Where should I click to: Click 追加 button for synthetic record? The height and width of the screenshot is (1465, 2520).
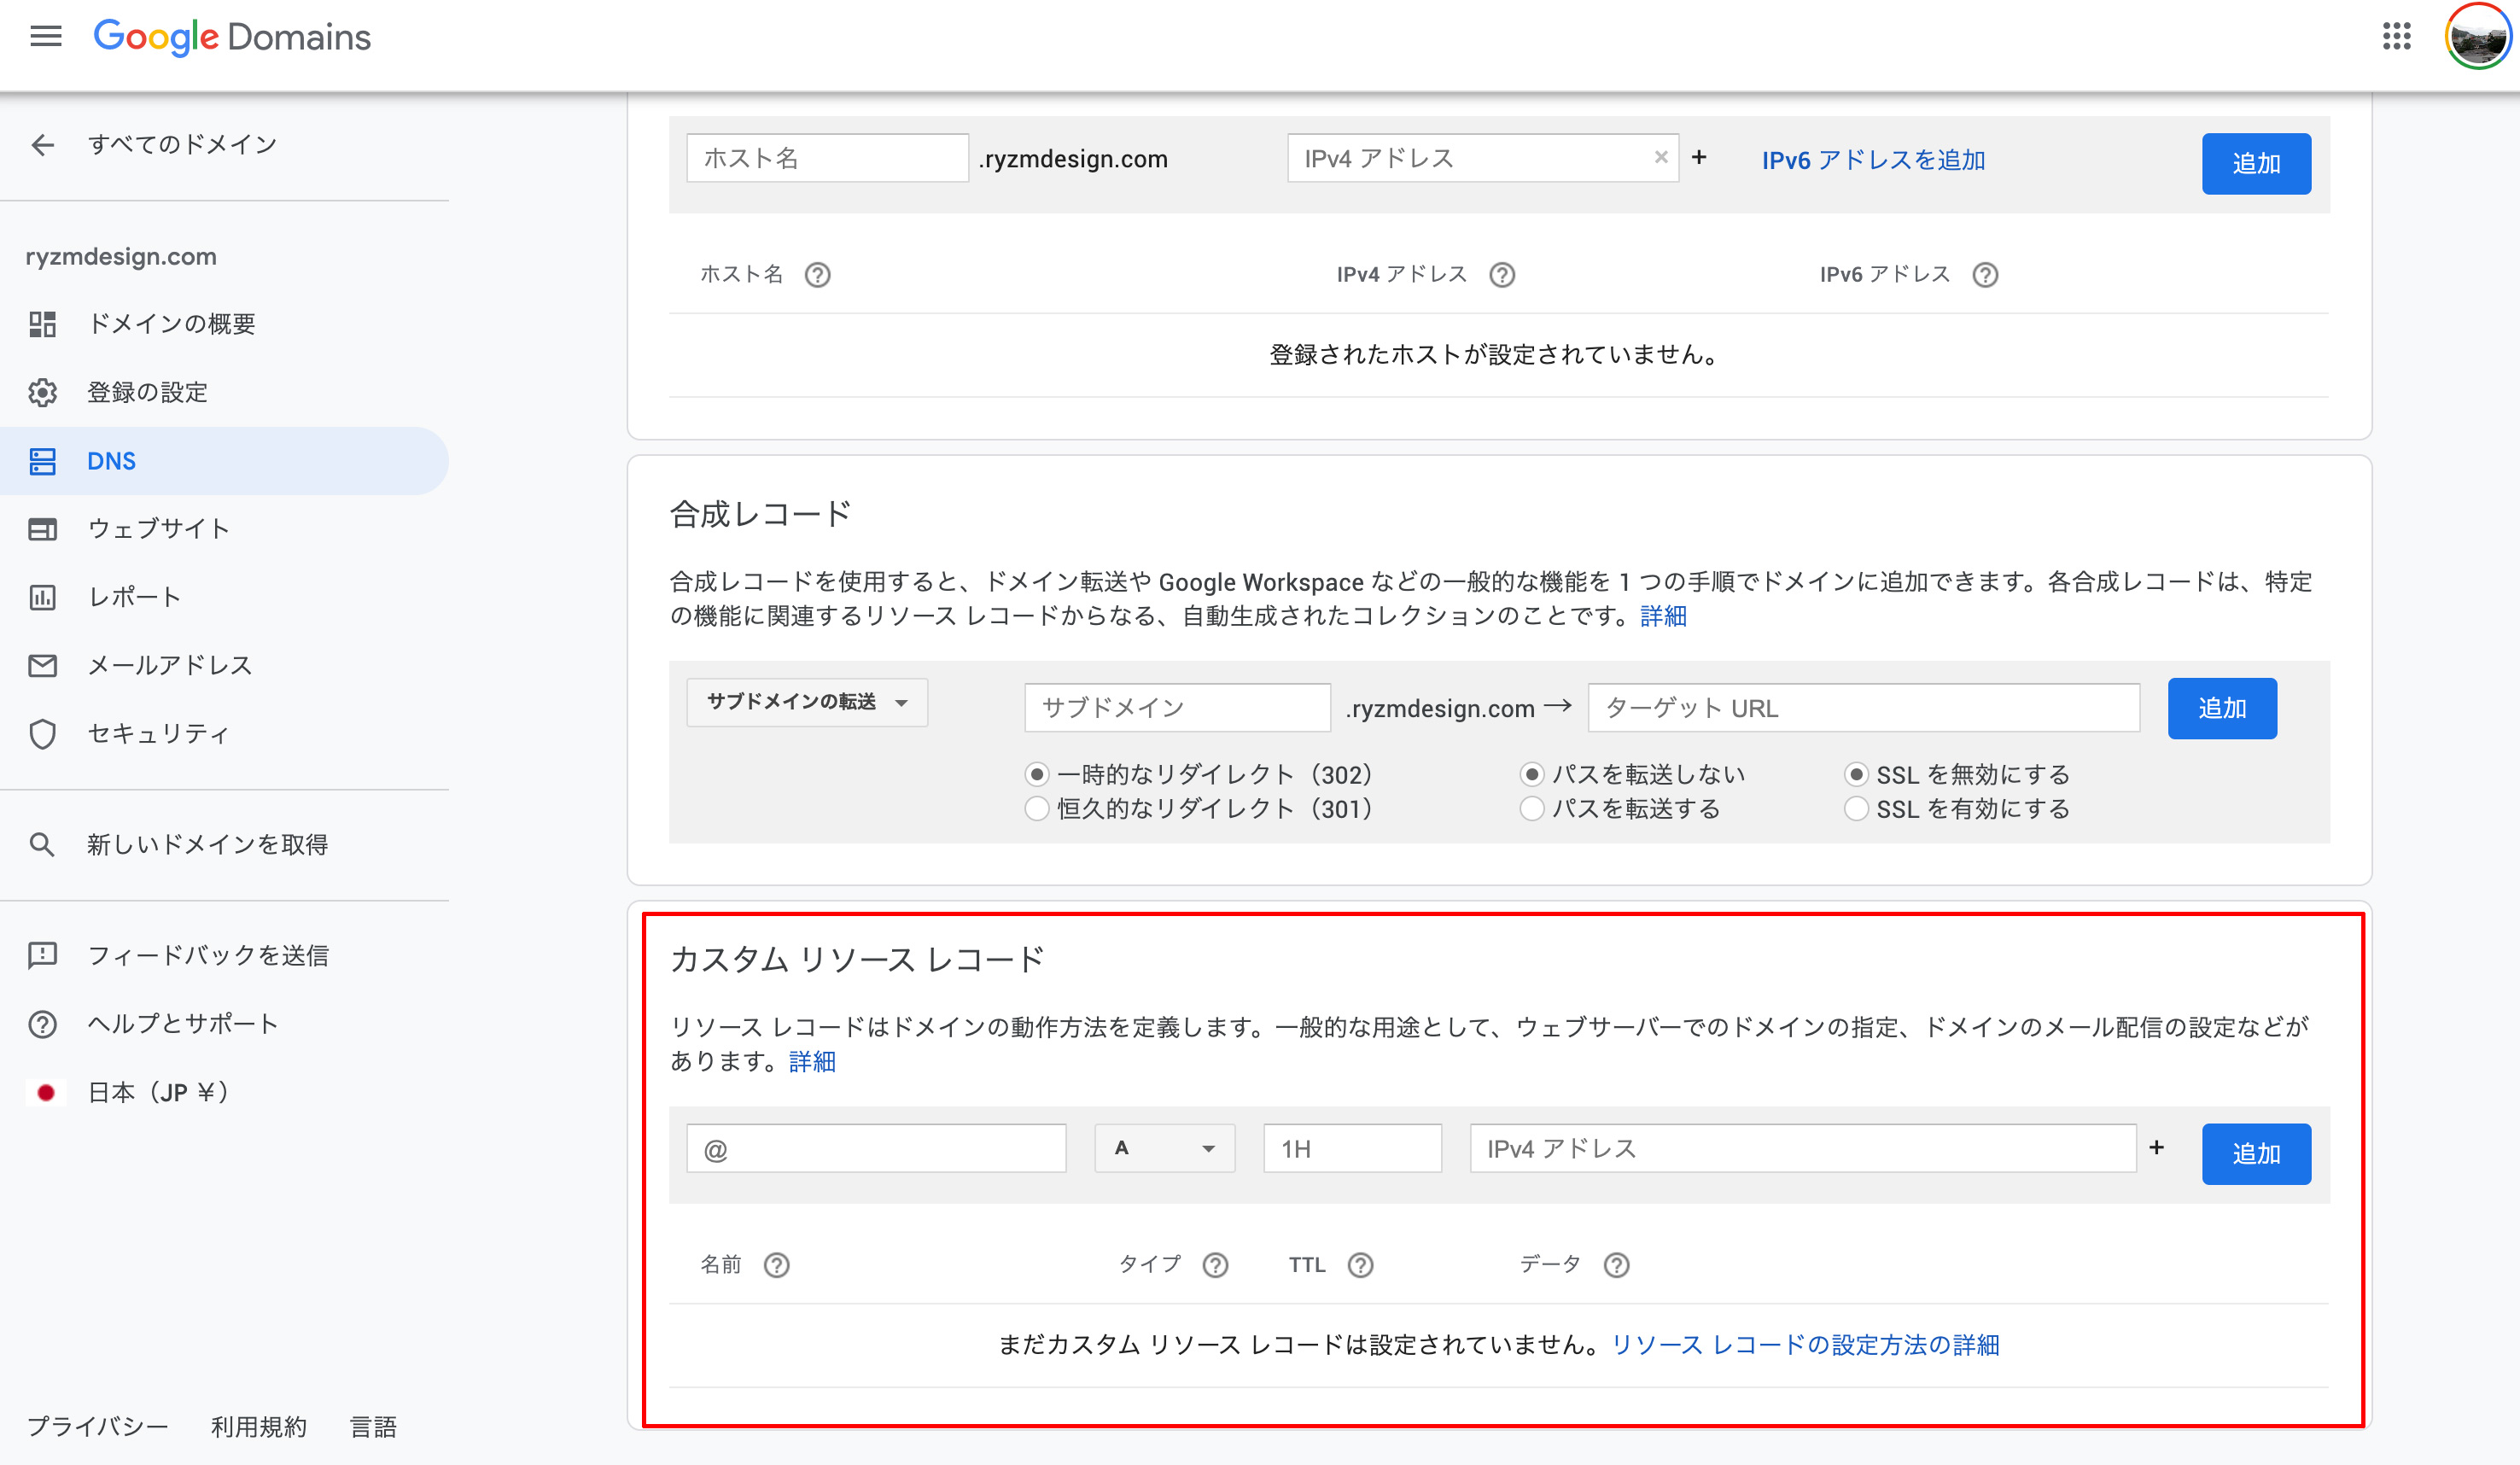[x=2222, y=708]
